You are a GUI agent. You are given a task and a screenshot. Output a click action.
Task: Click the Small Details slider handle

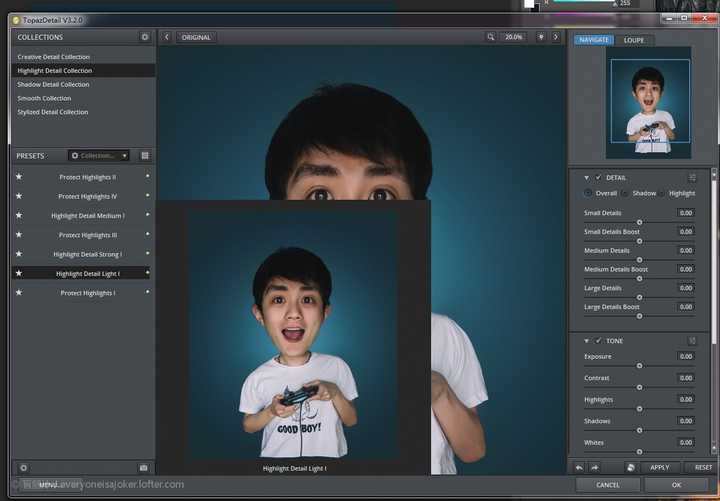tap(639, 222)
